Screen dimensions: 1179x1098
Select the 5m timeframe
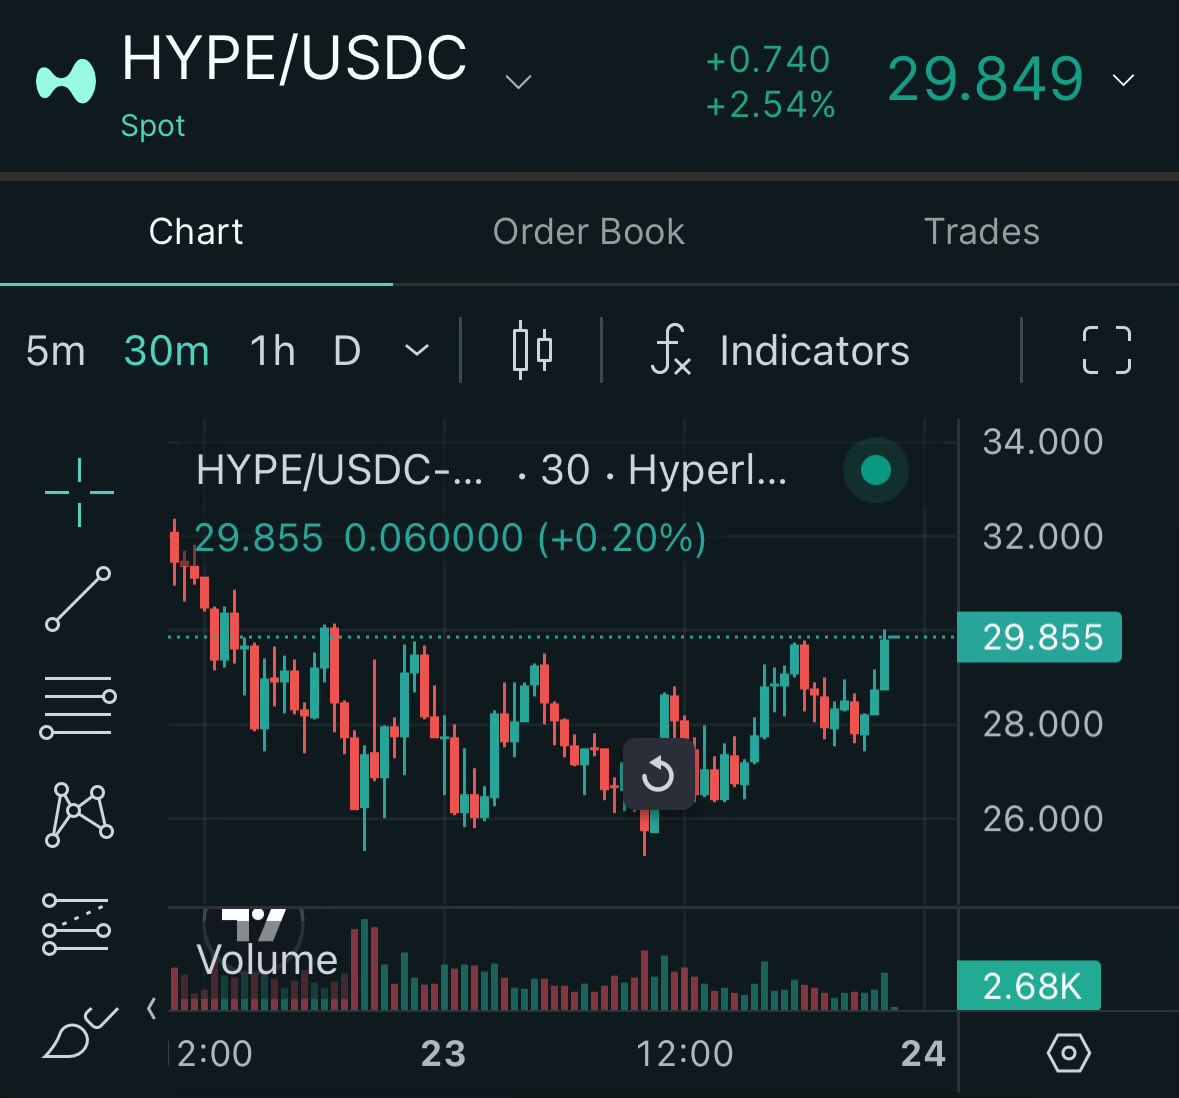[x=56, y=350]
